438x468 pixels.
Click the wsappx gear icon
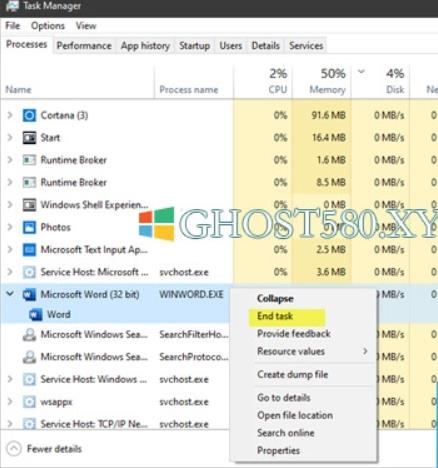coord(29,402)
